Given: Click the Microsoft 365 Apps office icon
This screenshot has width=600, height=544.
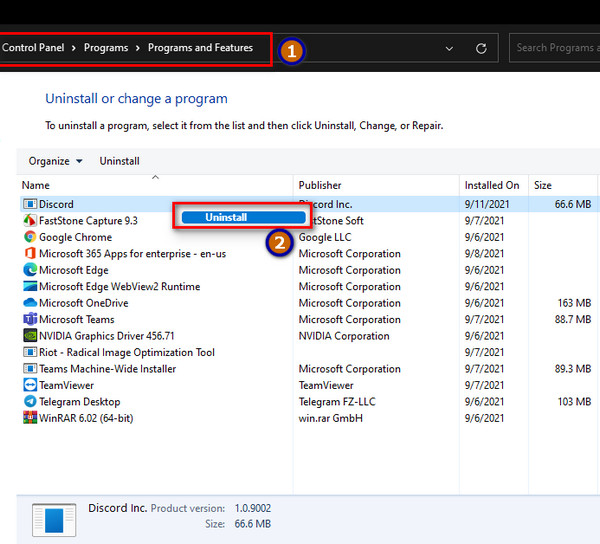Looking at the screenshot, I should 30,254.
